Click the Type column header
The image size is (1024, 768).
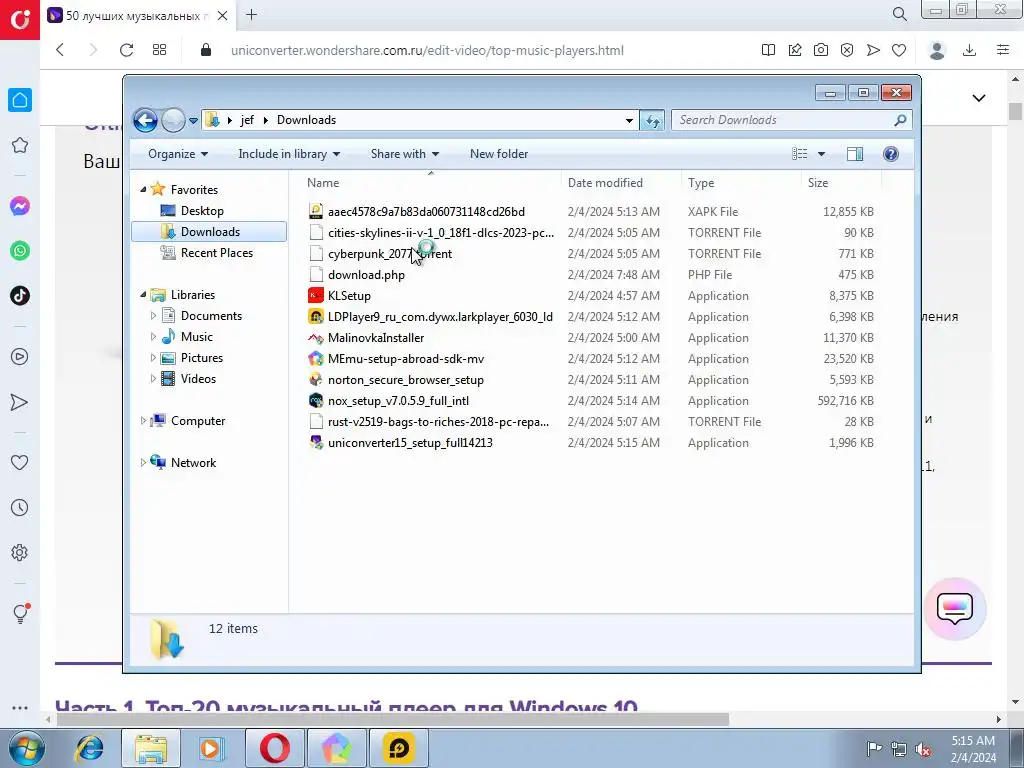741,183
